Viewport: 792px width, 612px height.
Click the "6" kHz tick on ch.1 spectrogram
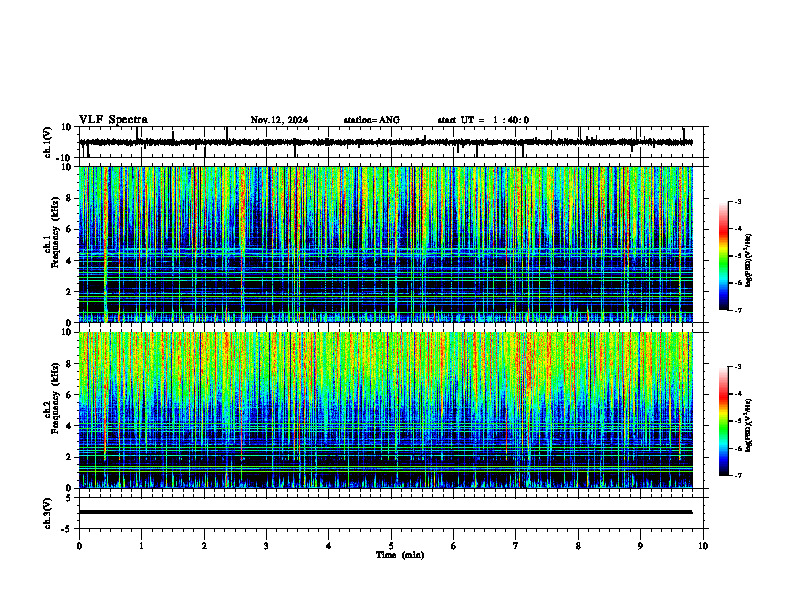(69, 229)
